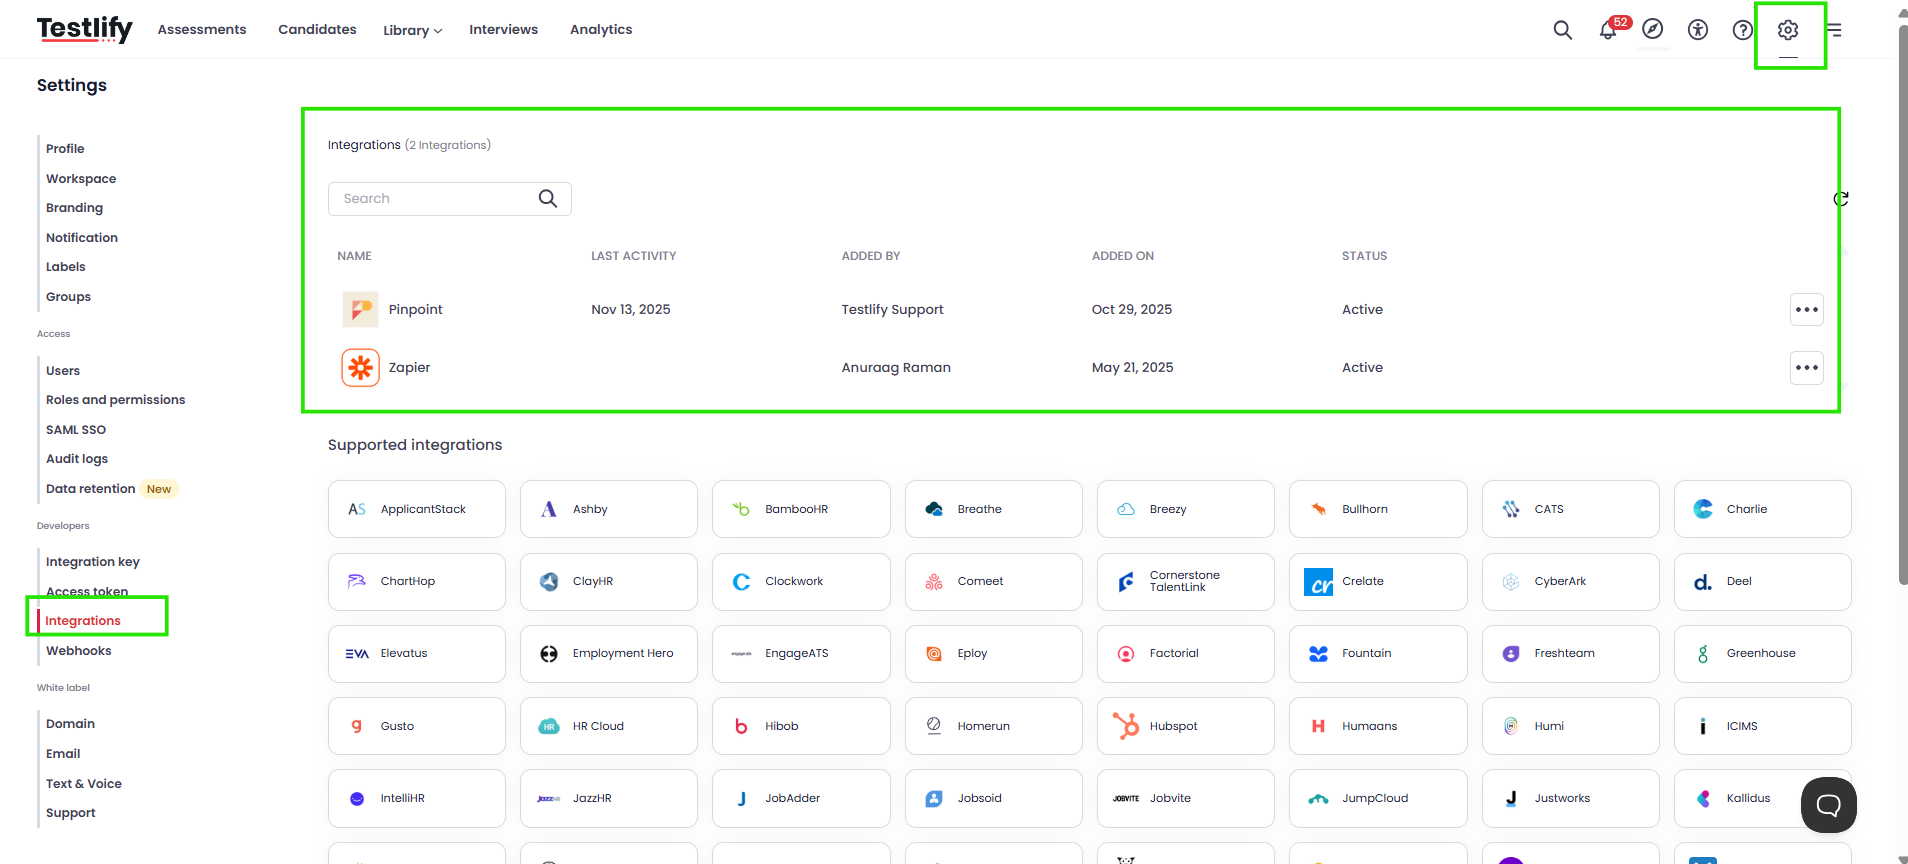Image resolution: width=1908 pixels, height=864 pixels.
Task: Select the JumpCloud integration card
Action: click(1378, 798)
